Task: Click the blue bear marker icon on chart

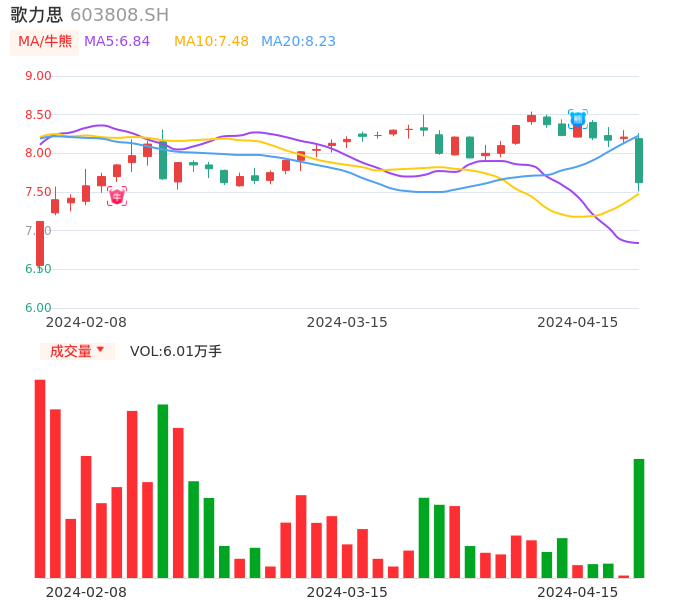Action: 577,119
